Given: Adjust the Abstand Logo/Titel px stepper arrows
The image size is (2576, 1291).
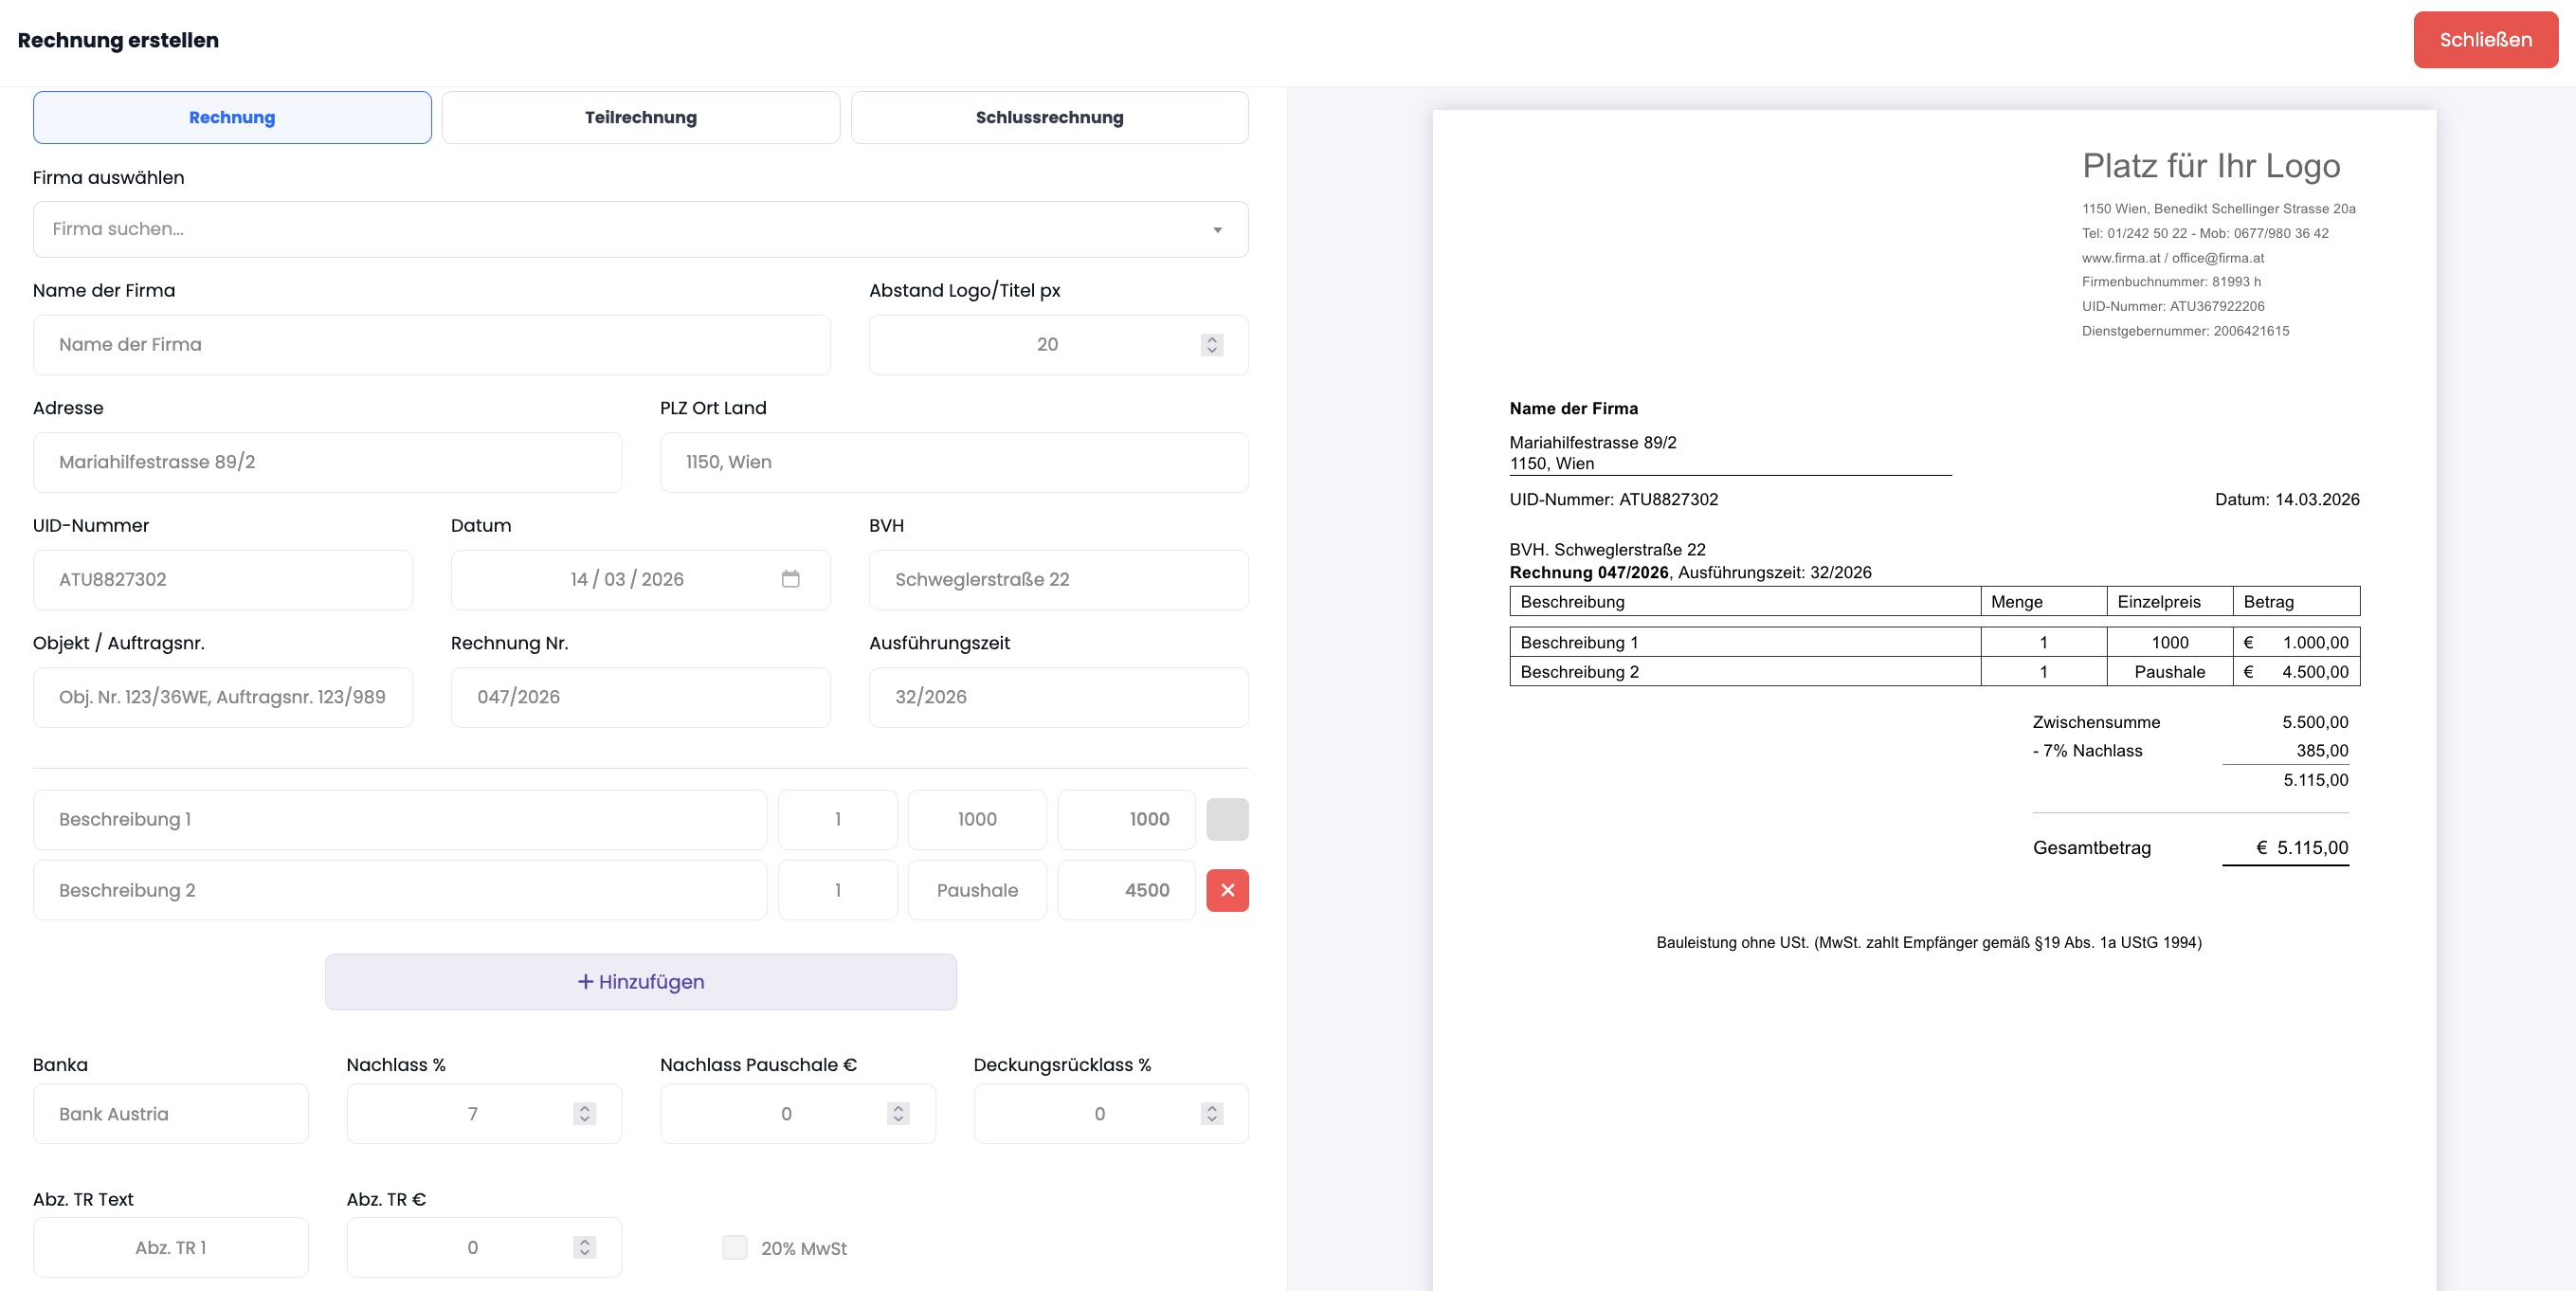Looking at the screenshot, I should point(1211,345).
